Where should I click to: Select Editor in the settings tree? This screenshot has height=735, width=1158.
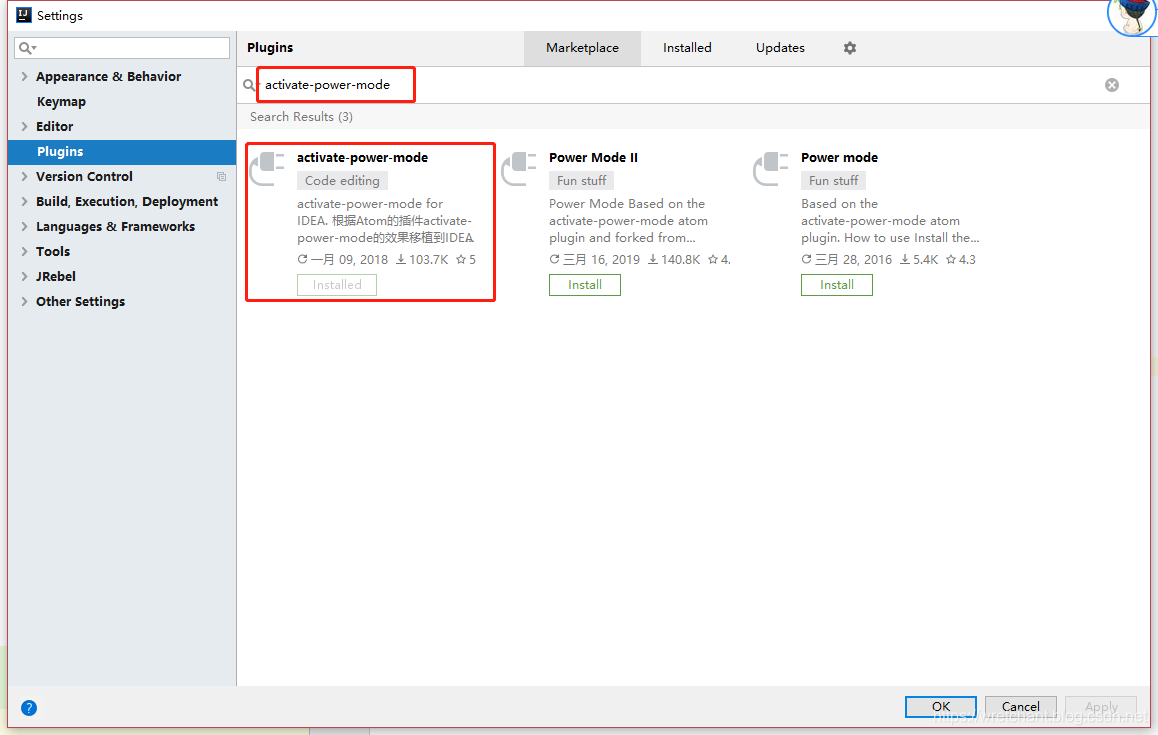55,126
